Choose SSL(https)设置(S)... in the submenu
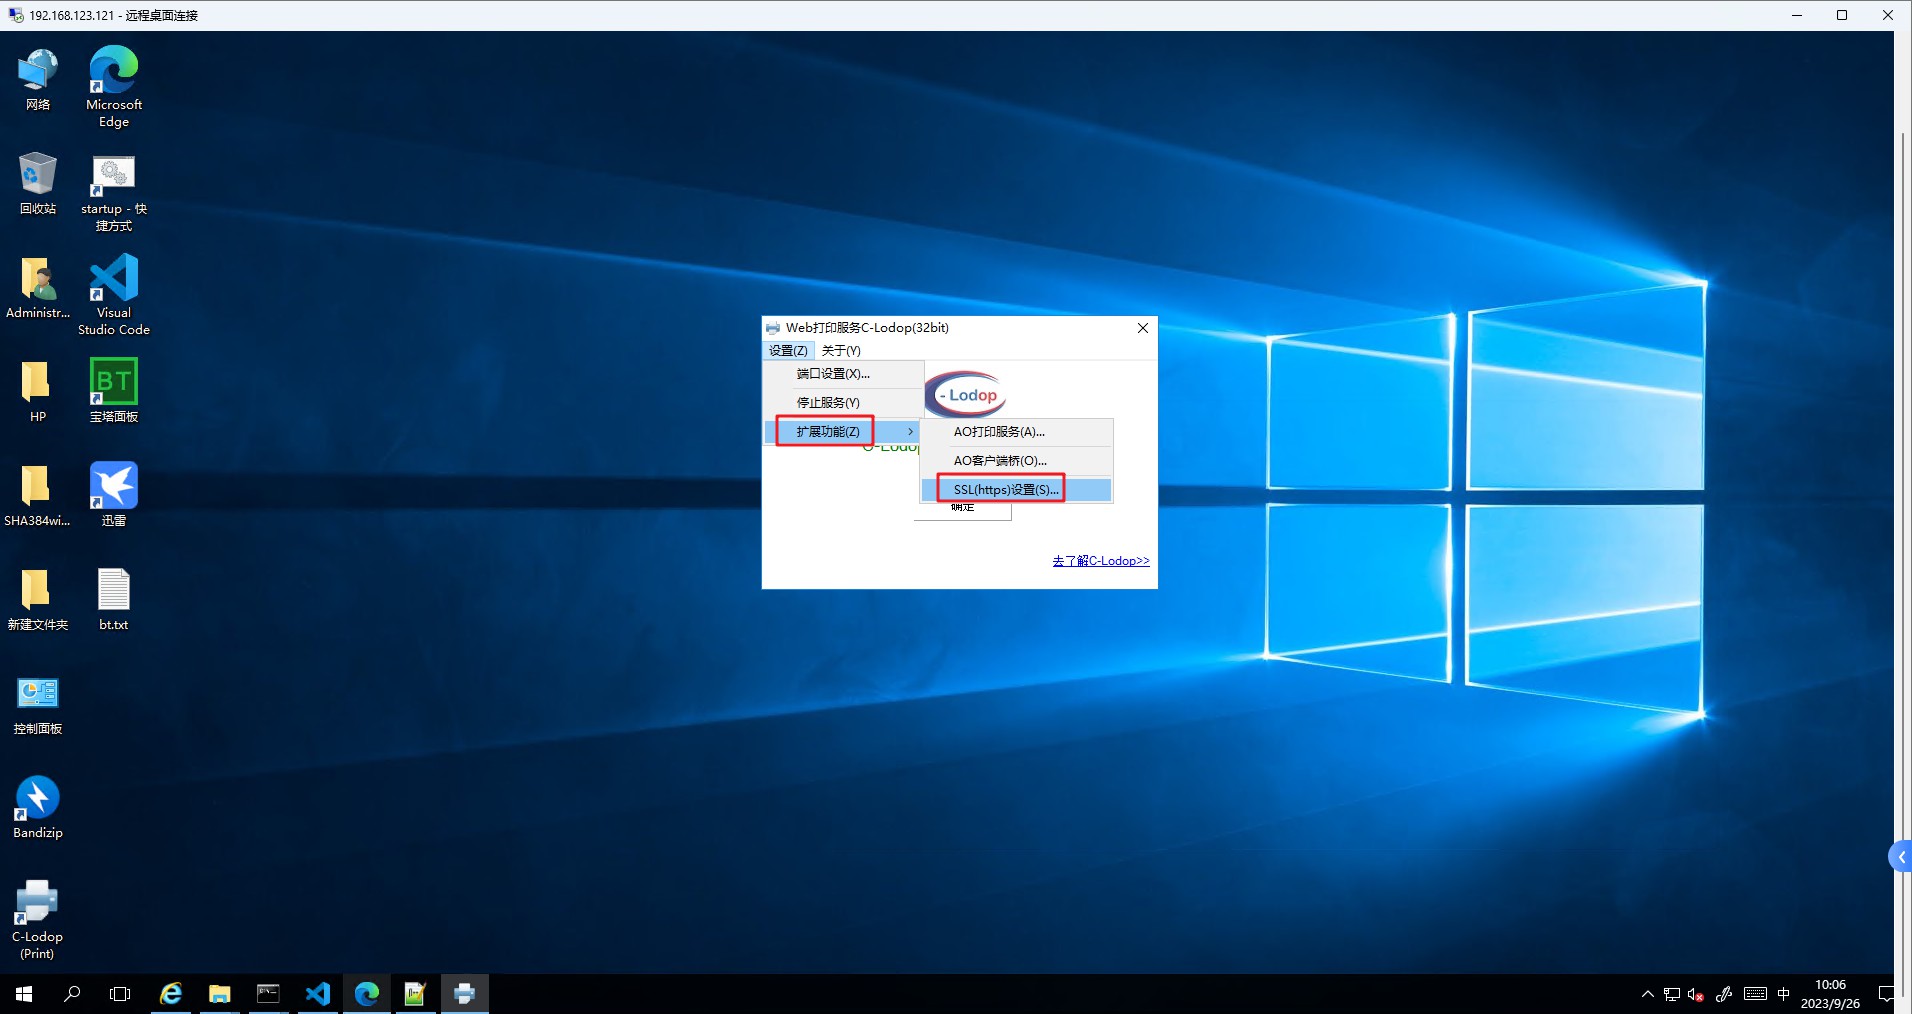The height and width of the screenshot is (1014, 1912). pyautogui.click(x=1016, y=490)
